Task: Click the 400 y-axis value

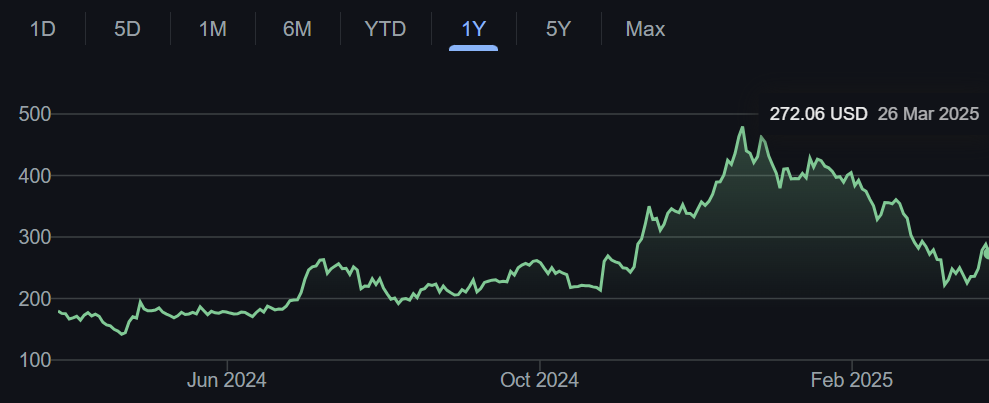Action: point(35,175)
